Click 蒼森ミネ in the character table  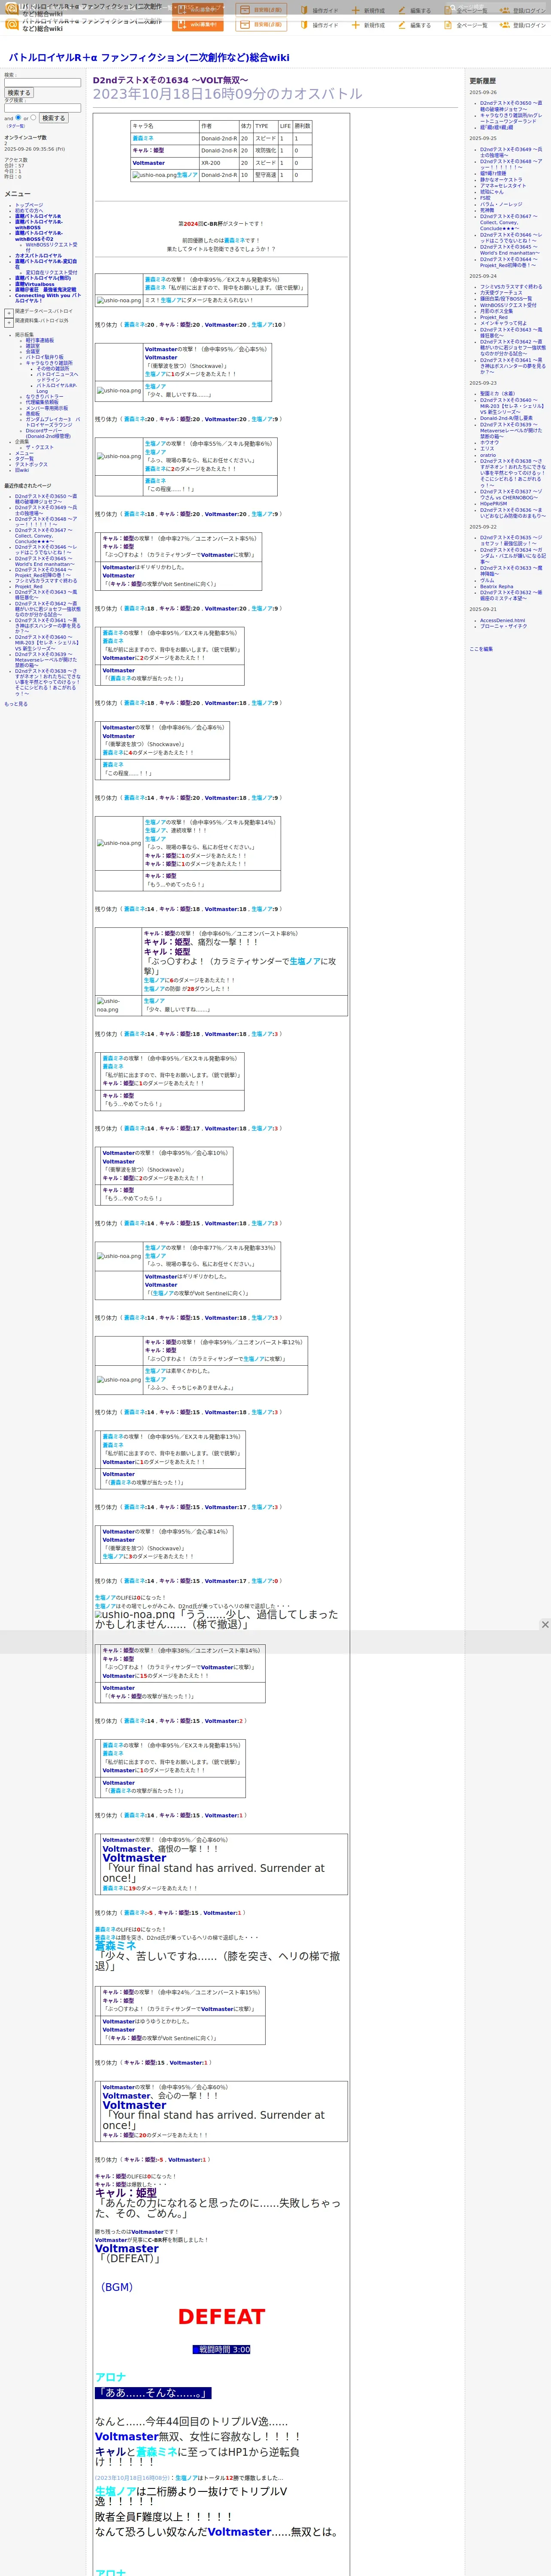143,139
